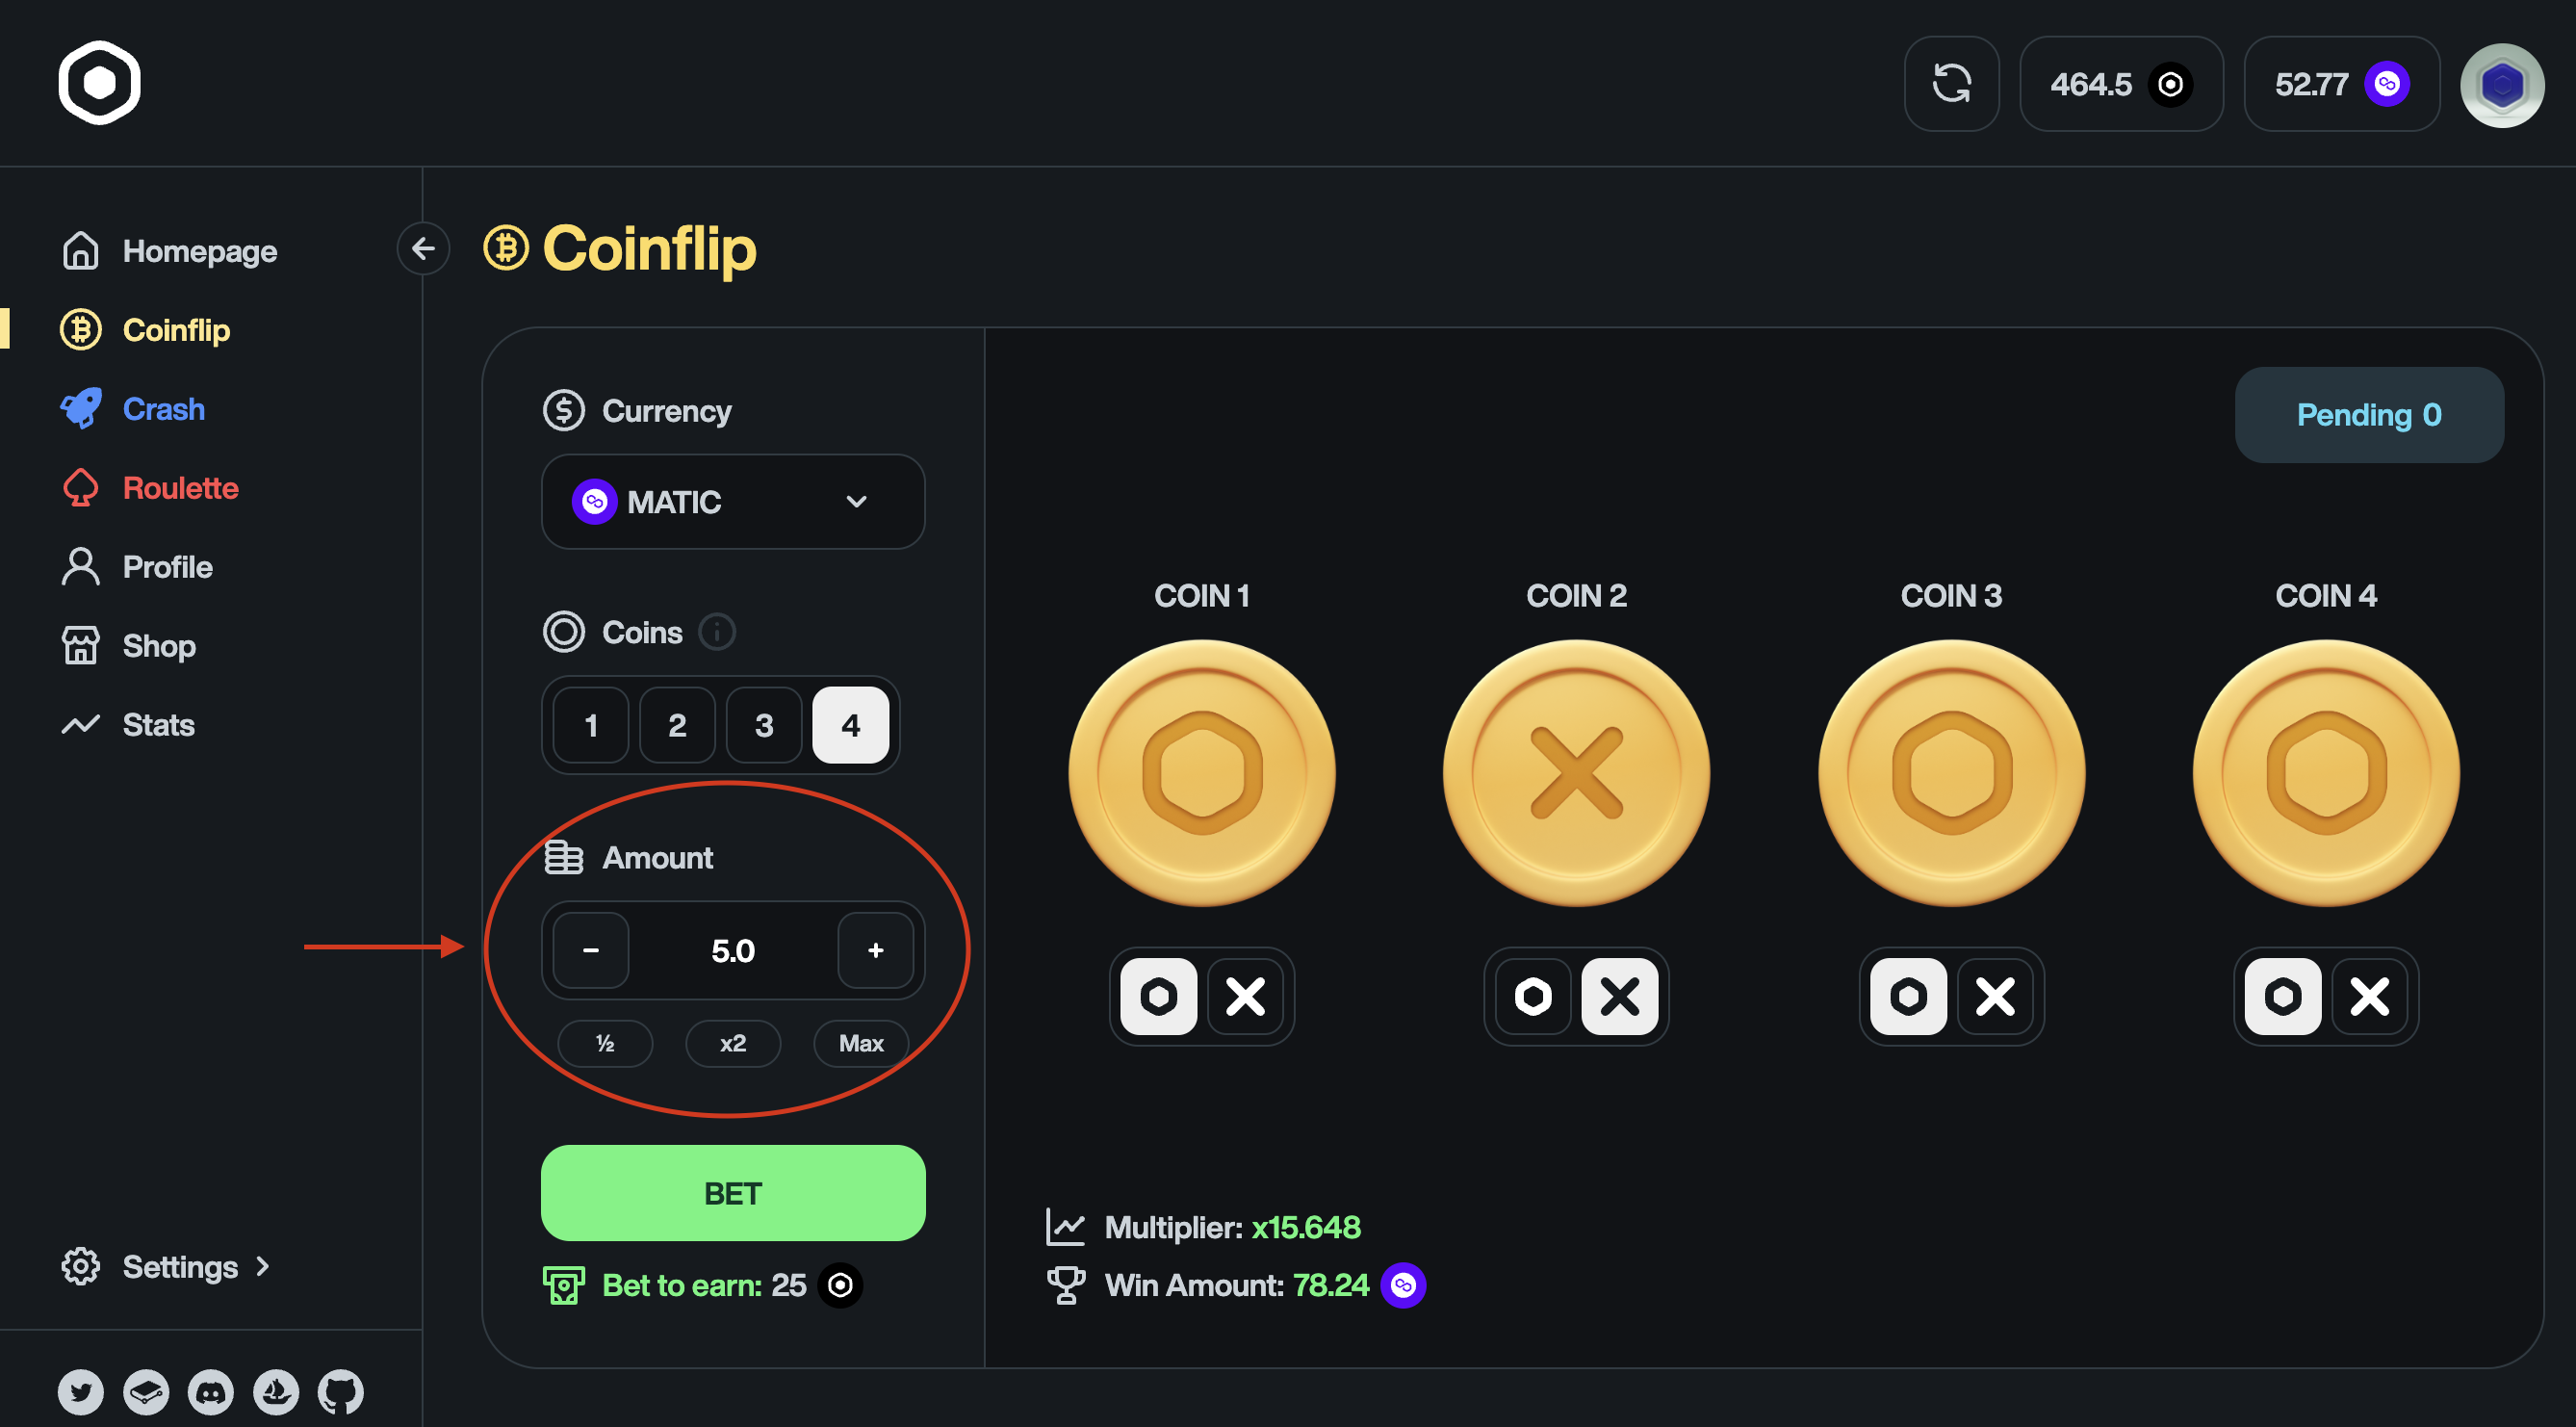
Task: Click the Twitter icon in footer
Action: 80,1392
